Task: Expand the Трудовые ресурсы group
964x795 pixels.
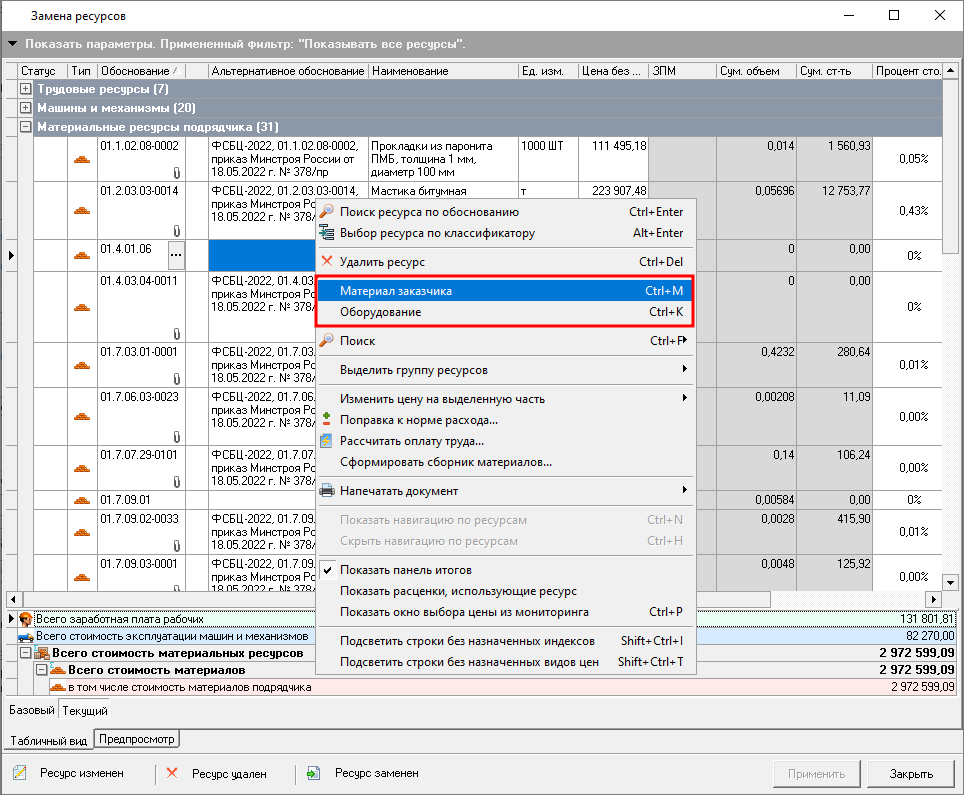Action: [25, 90]
